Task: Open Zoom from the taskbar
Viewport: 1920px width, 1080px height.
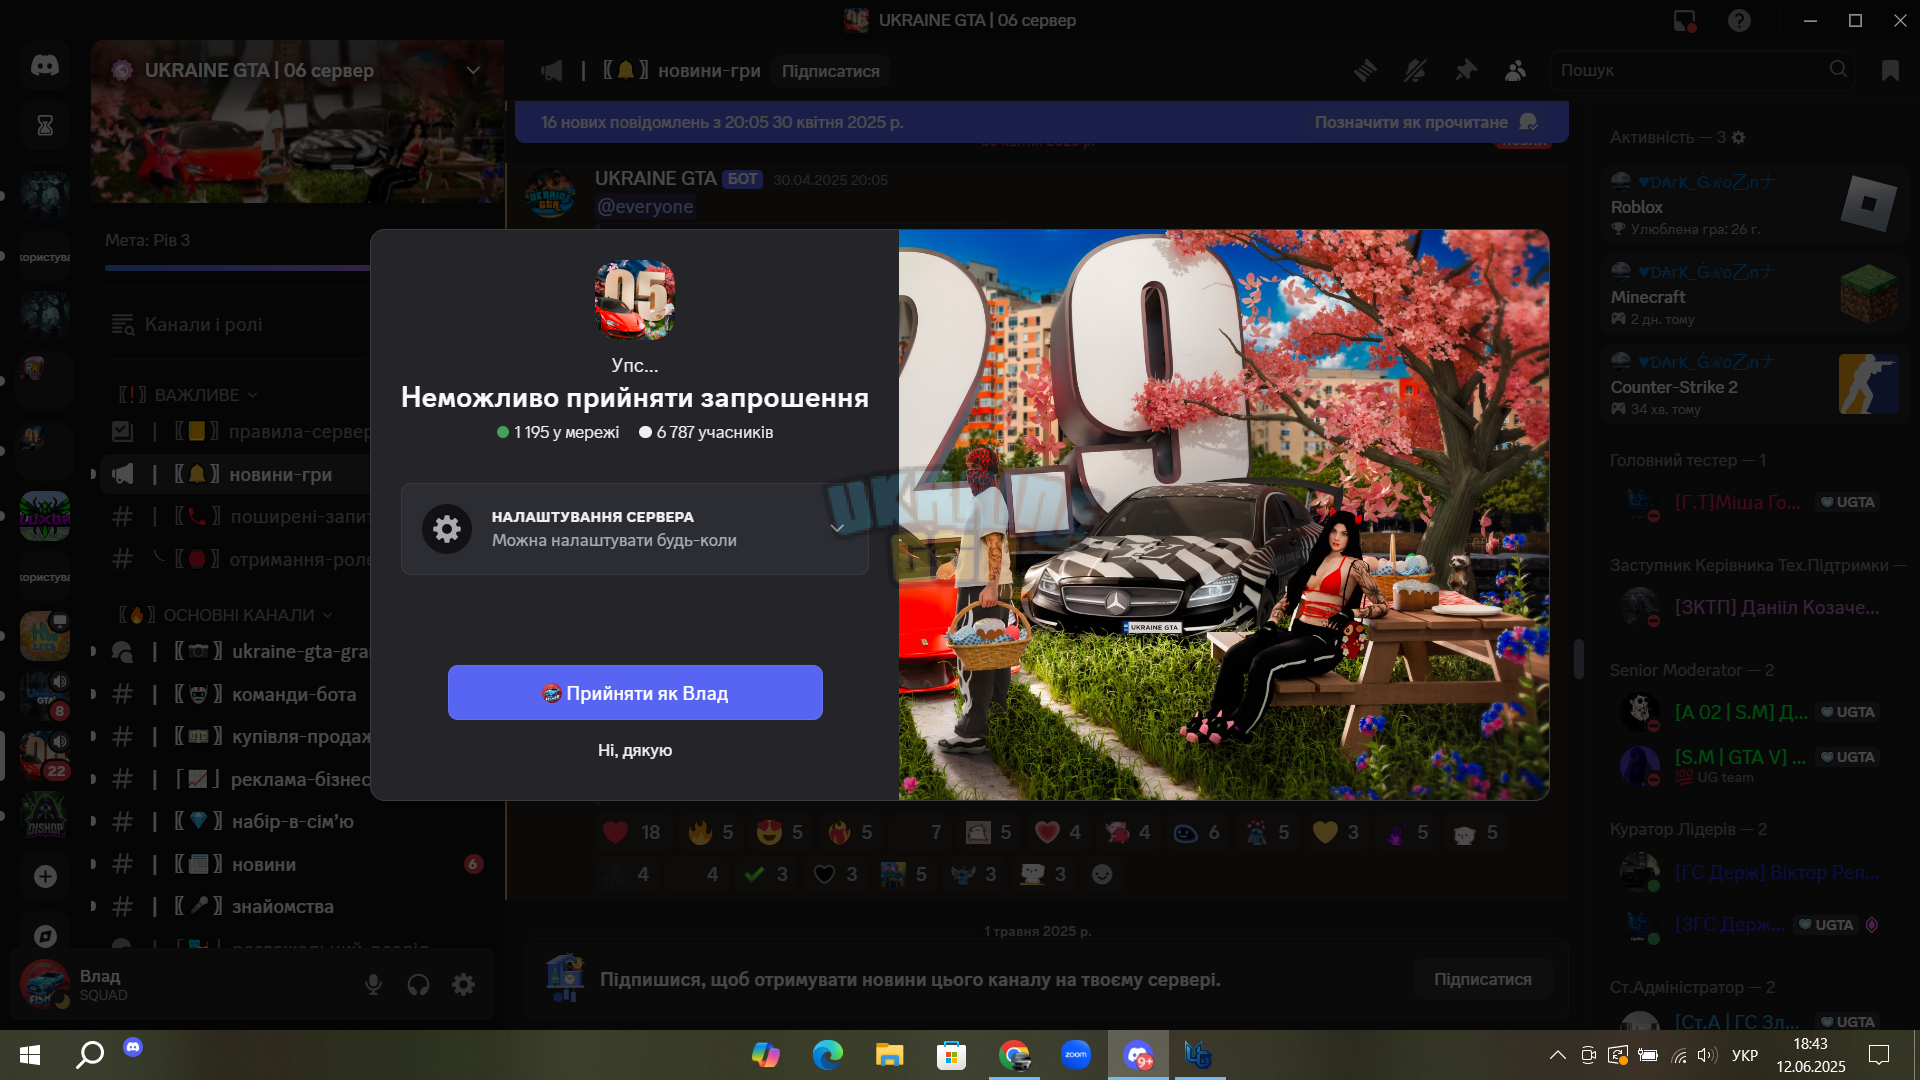Action: (x=1076, y=1055)
